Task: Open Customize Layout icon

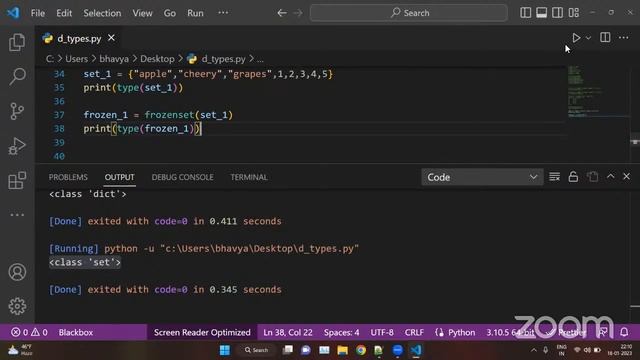Action: 574,13
